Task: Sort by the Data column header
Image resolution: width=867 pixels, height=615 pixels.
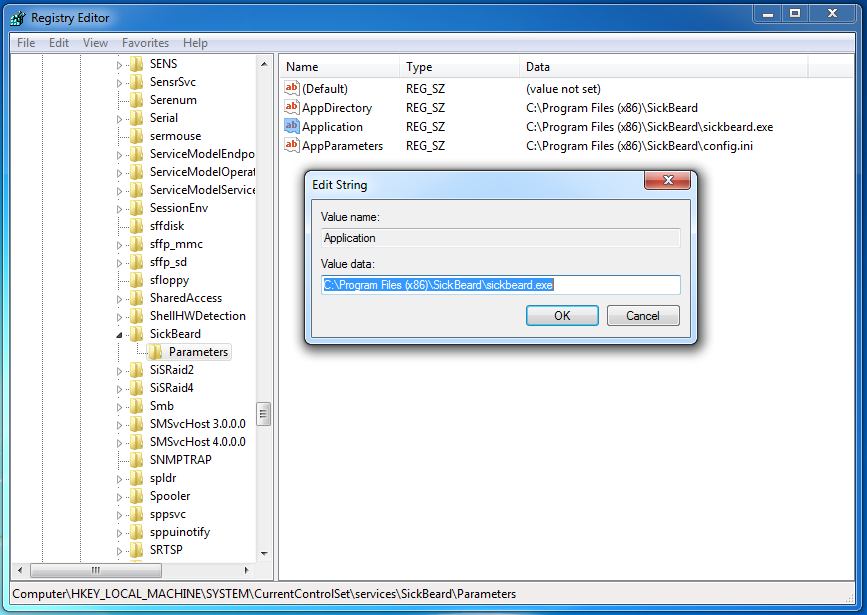Action: click(x=664, y=67)
